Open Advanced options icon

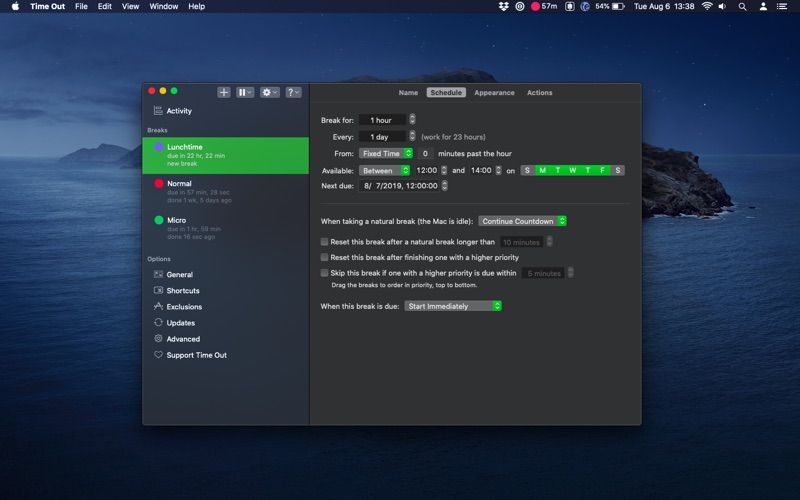[158, 339]
